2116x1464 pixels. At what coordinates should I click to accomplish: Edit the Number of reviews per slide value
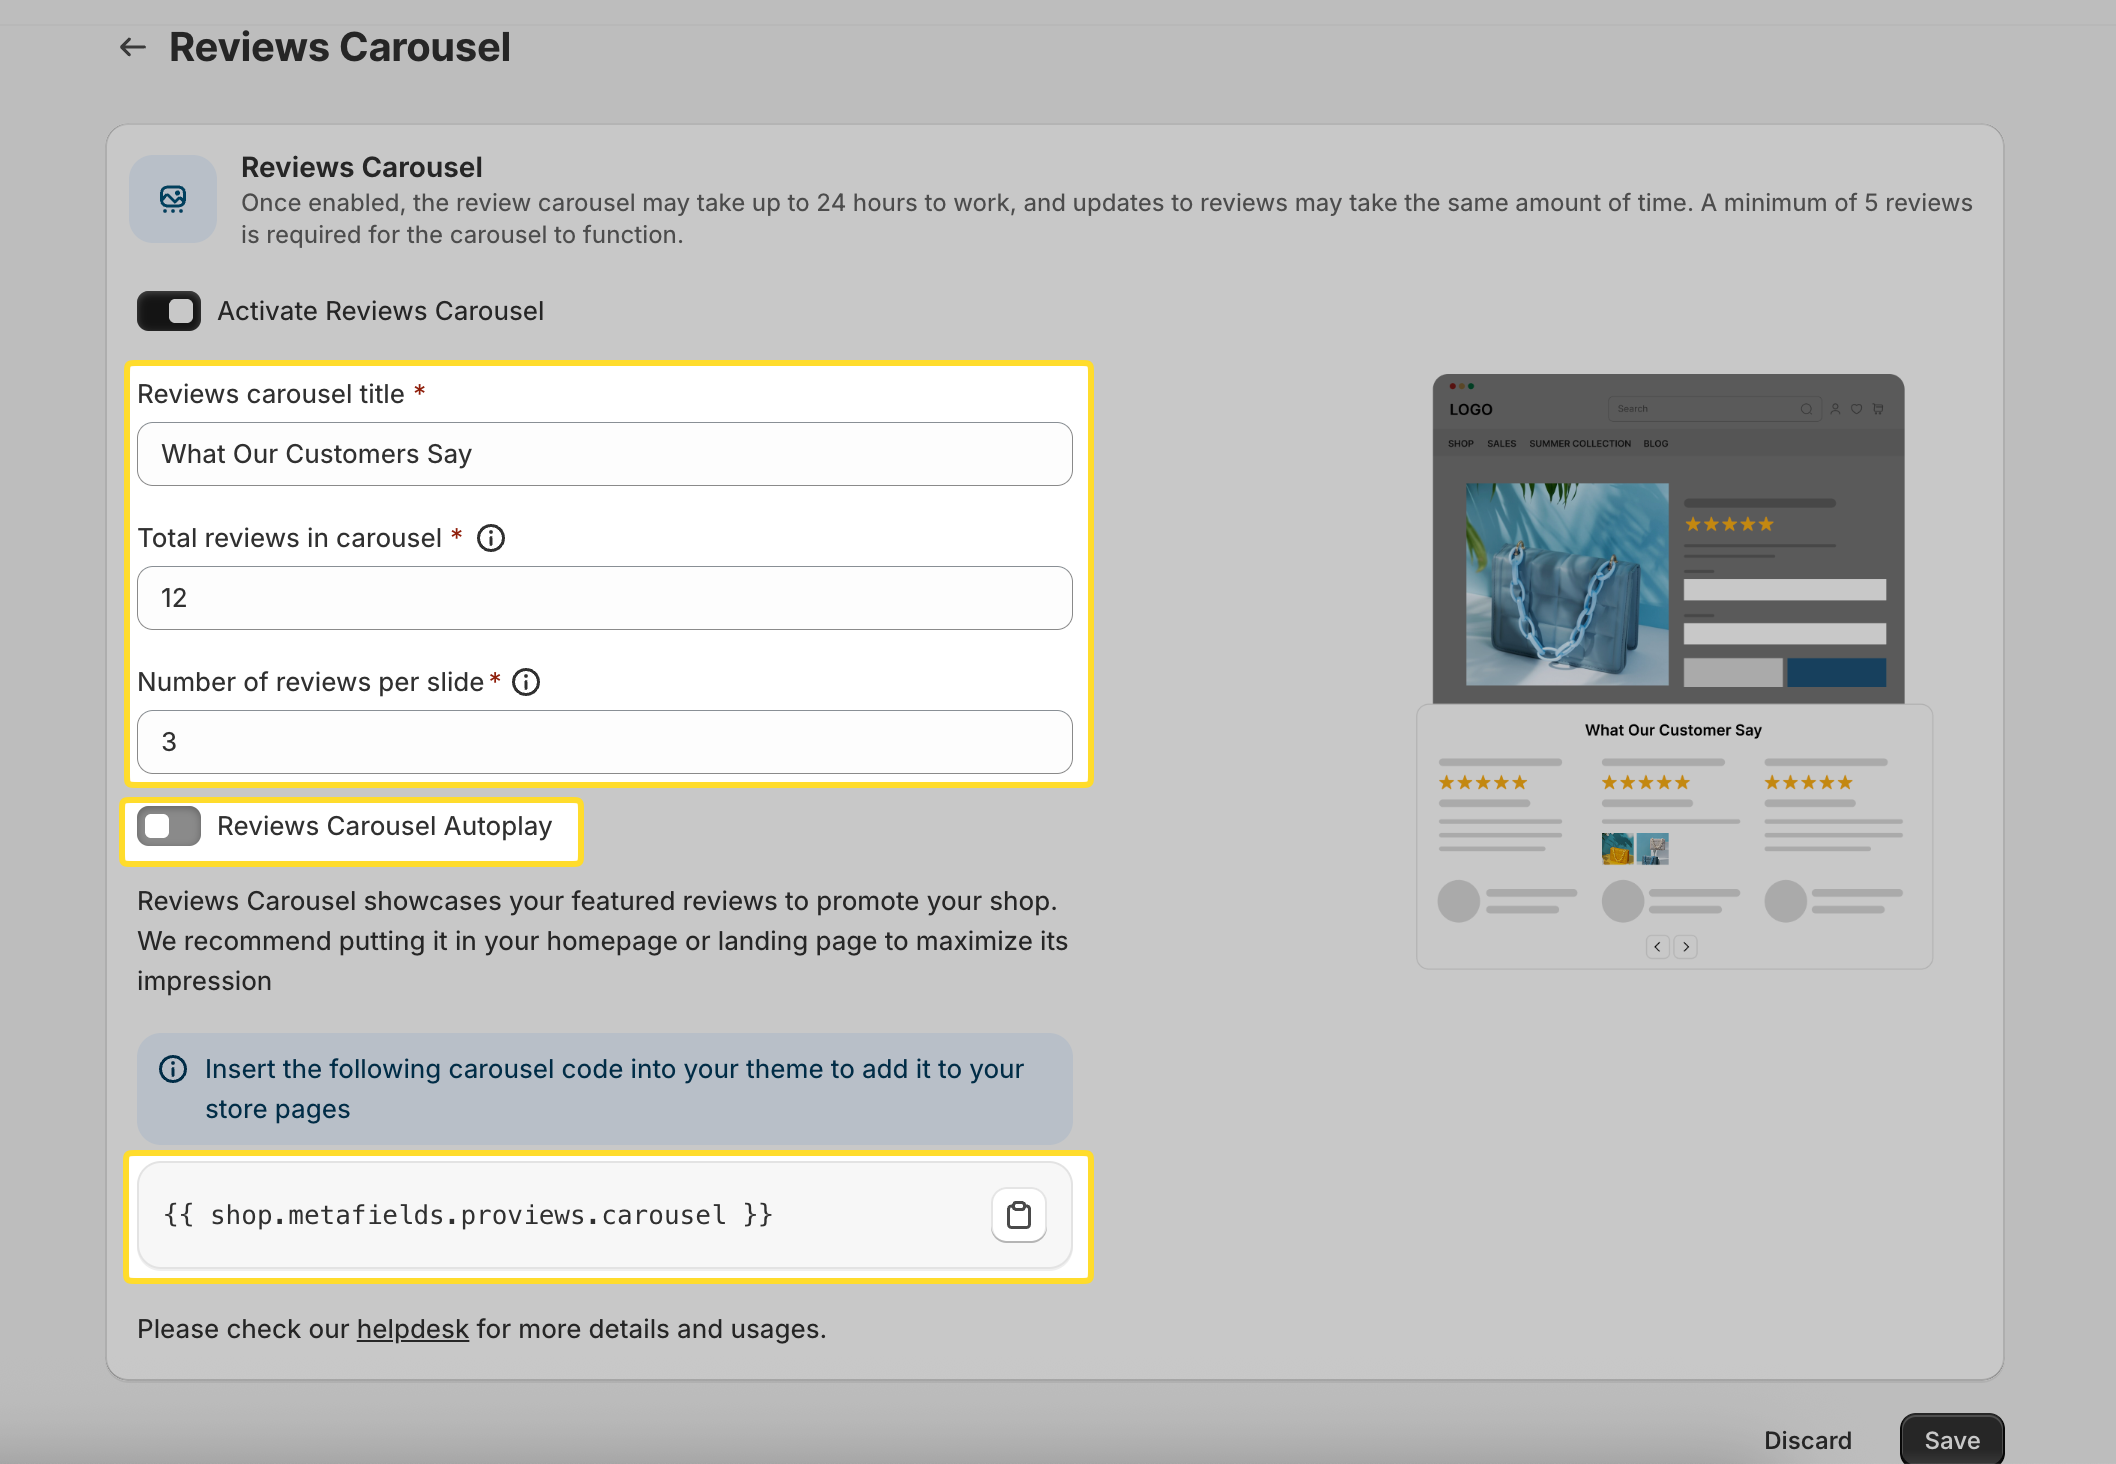tap(603, 741)
